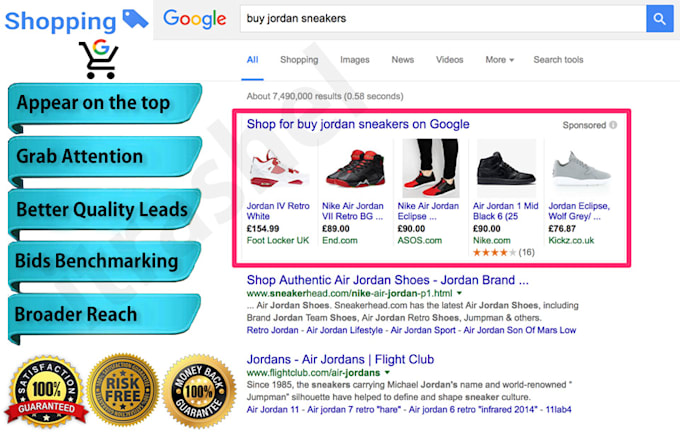680x432 pixels.
Task: Open the News tab
Action: pyautogui.click(x=403, y=60)
